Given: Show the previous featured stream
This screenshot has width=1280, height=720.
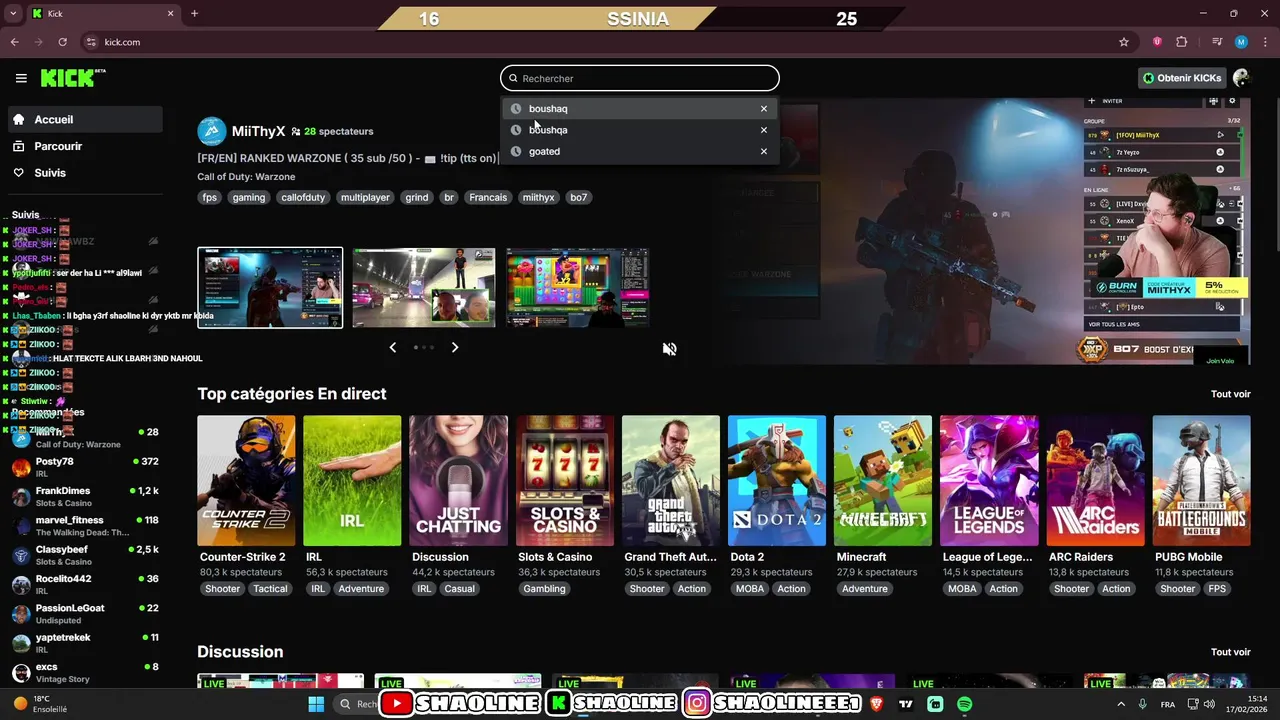Looking at the screenshot, I should 392,347.
